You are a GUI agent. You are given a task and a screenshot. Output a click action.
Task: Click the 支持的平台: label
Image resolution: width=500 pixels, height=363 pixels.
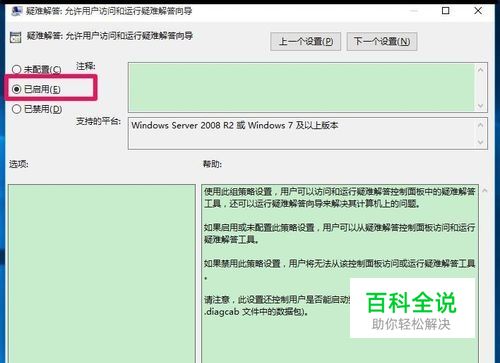pyautogui.click(x=98, y=121)
